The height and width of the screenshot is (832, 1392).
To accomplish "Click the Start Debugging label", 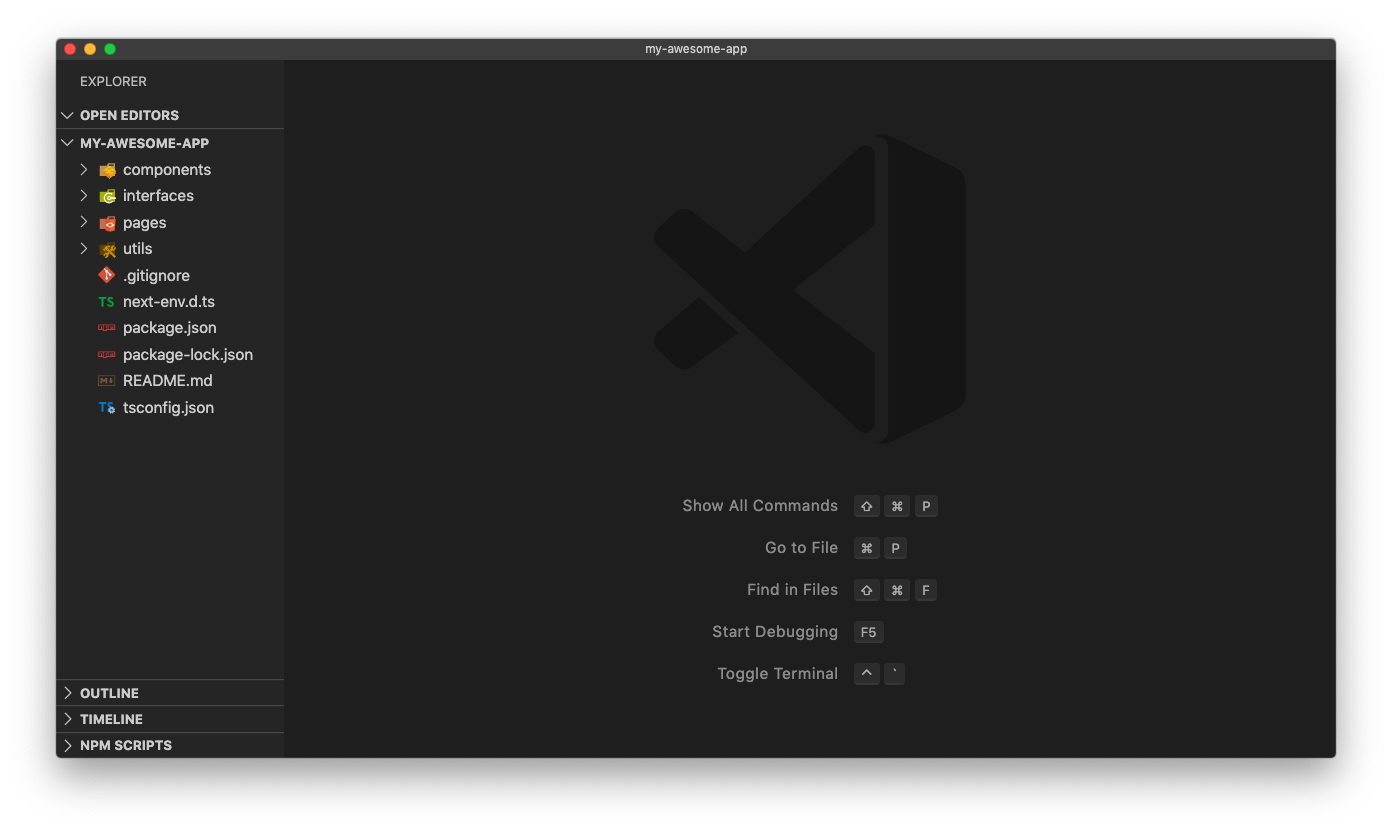I will 775,632.
